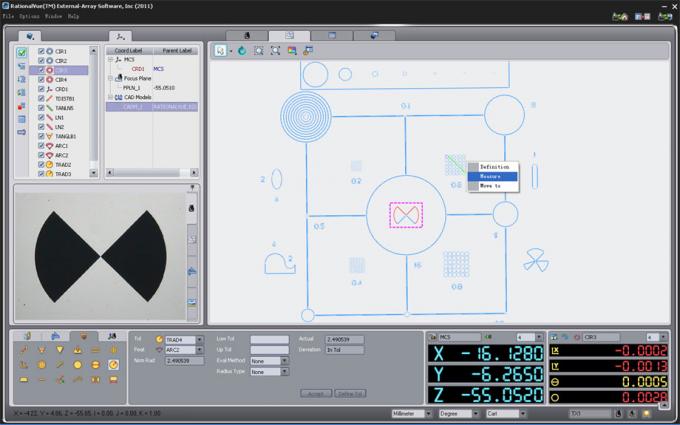Click the vertical slider beside the camera image

coord(192,256)
